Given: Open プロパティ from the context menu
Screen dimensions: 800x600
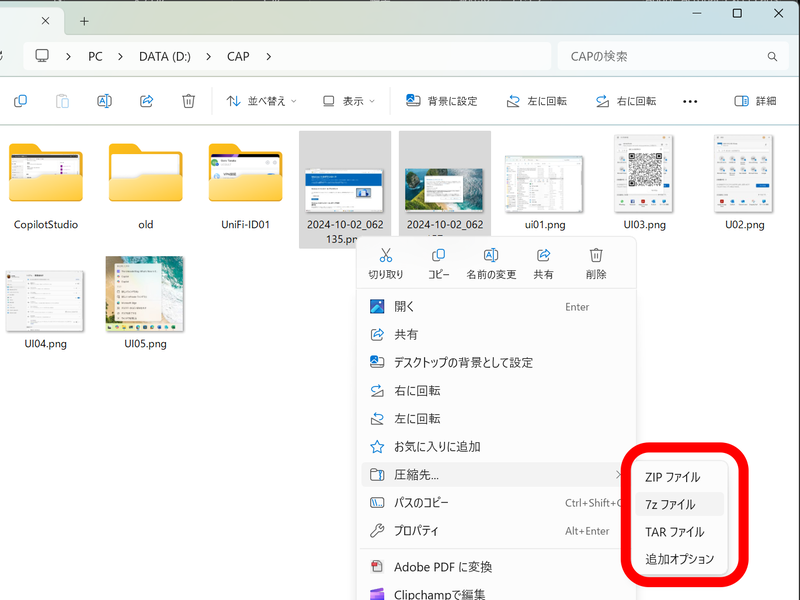Looking at the screenshot, I should coord(420,531).
